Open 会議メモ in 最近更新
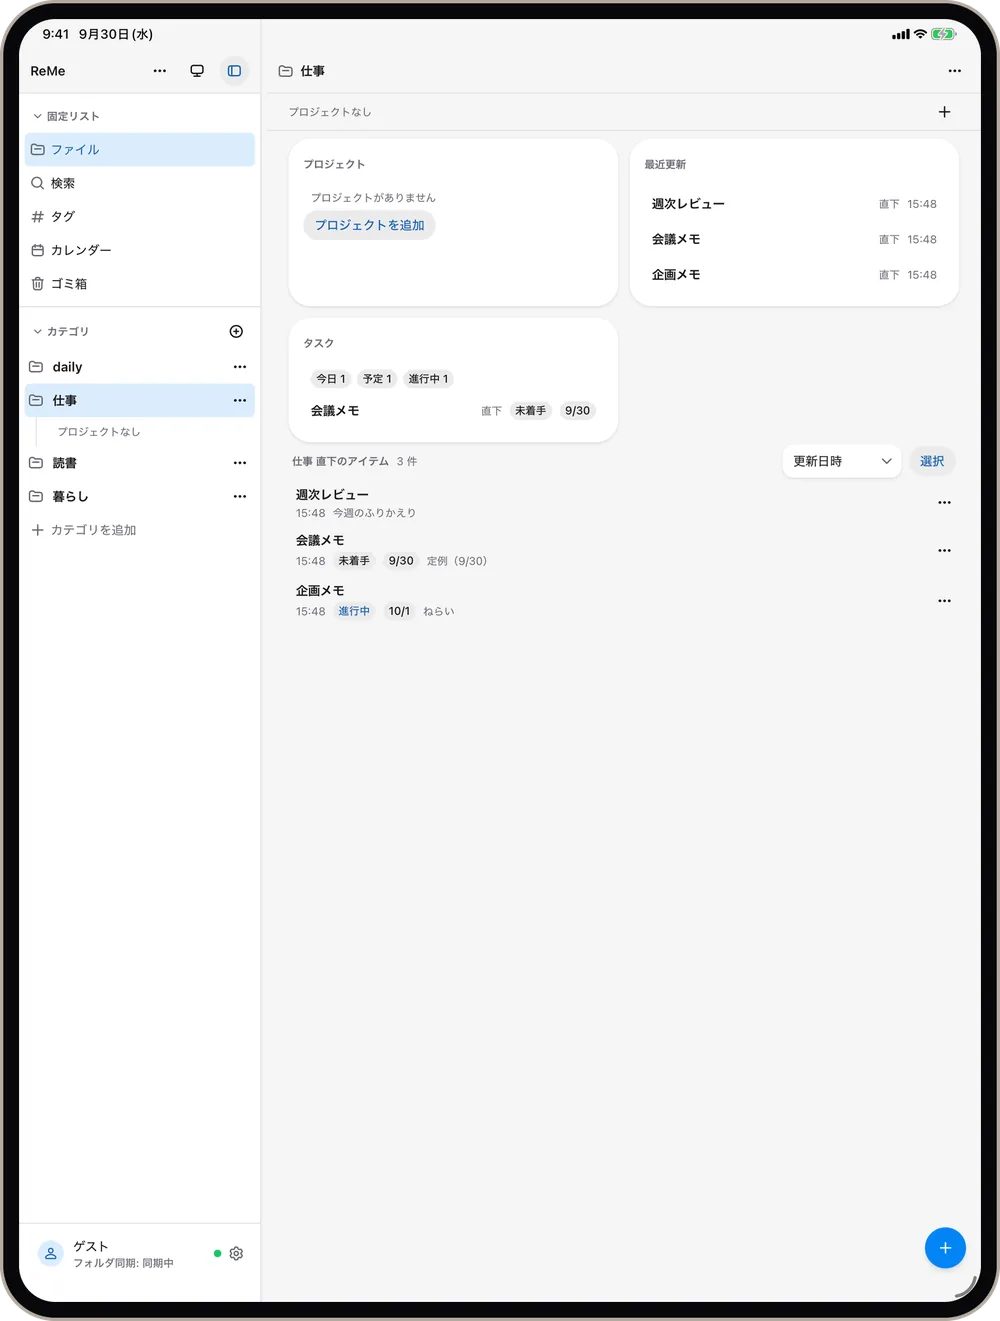The image size is (1000, 1321). click(794, 239)
